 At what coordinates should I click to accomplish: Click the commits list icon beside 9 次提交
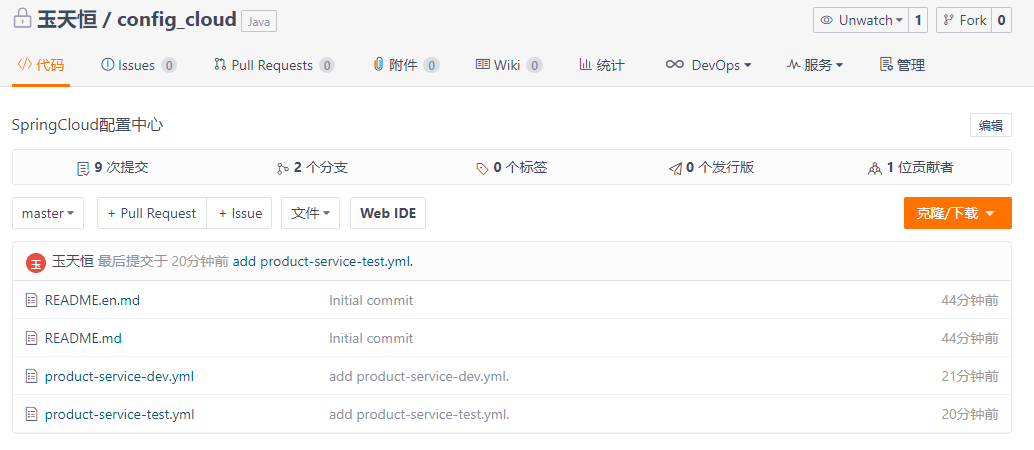click(x=83, y=168)
